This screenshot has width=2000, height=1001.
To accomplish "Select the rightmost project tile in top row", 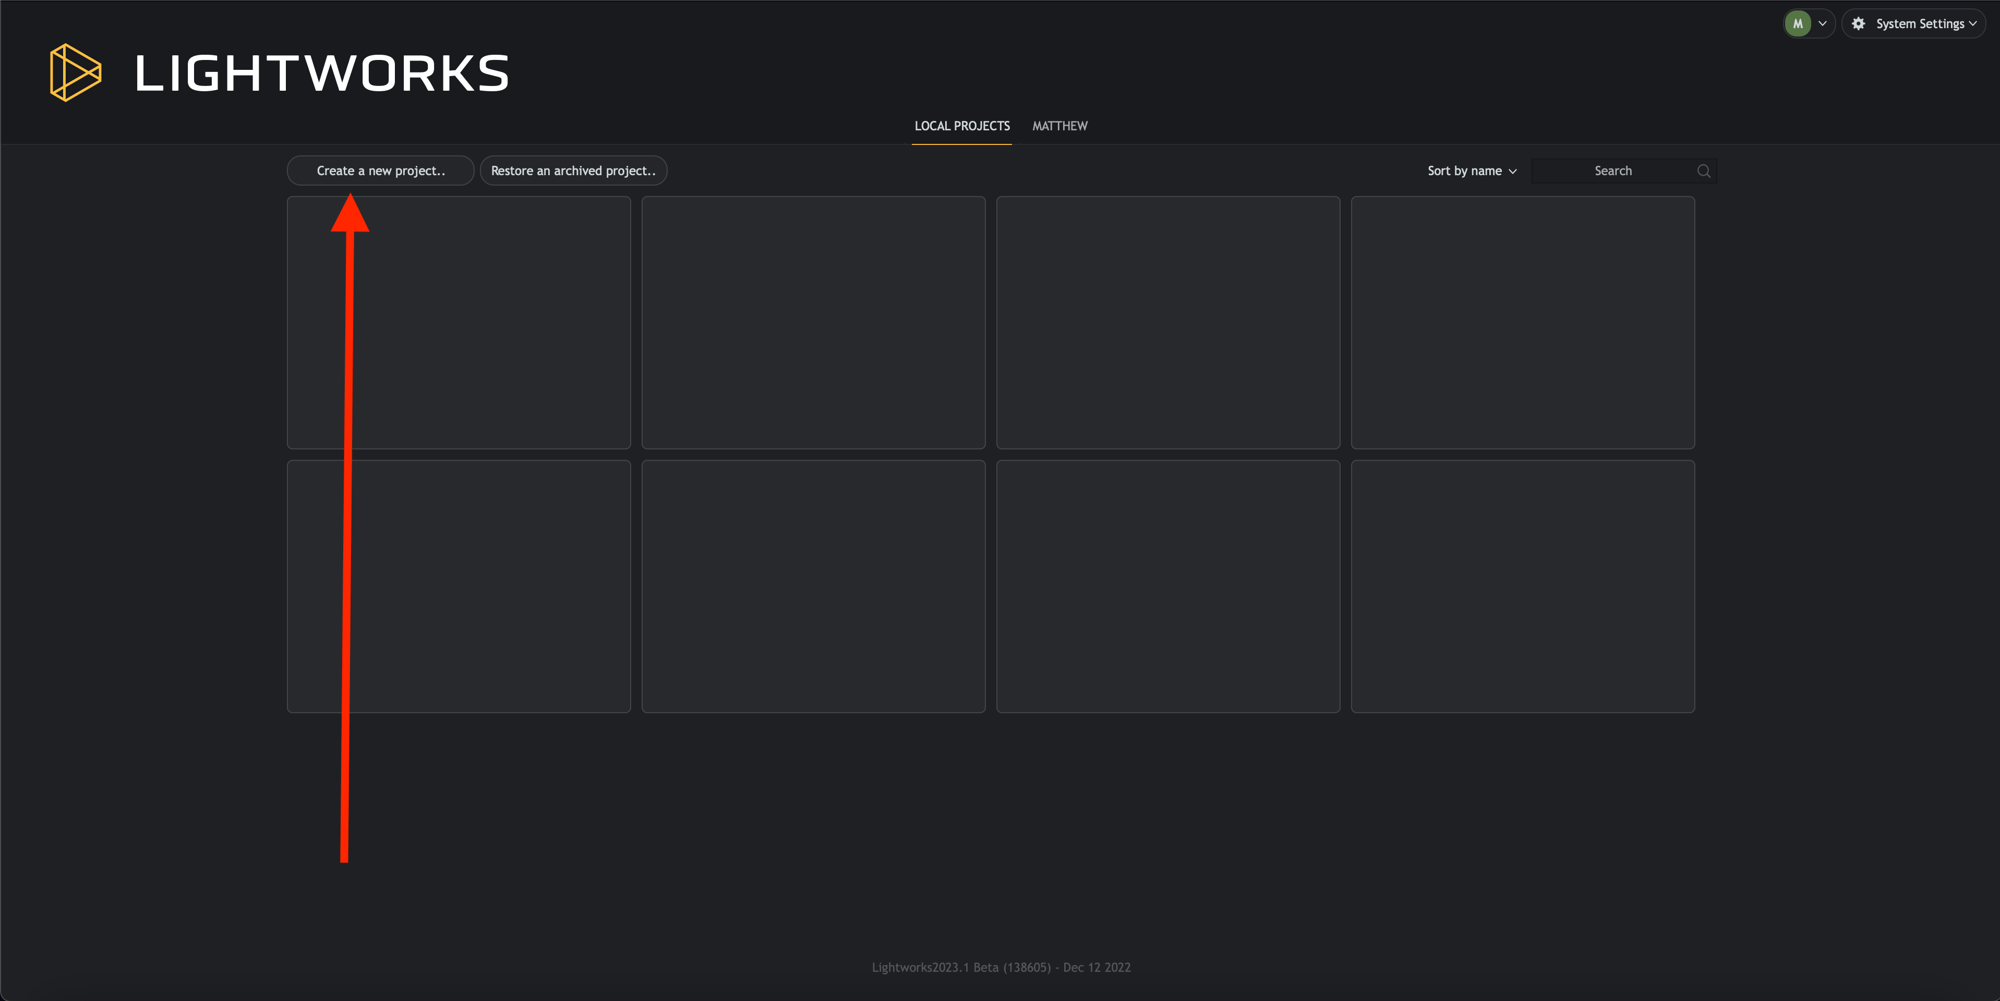I will pos(1523,322).
